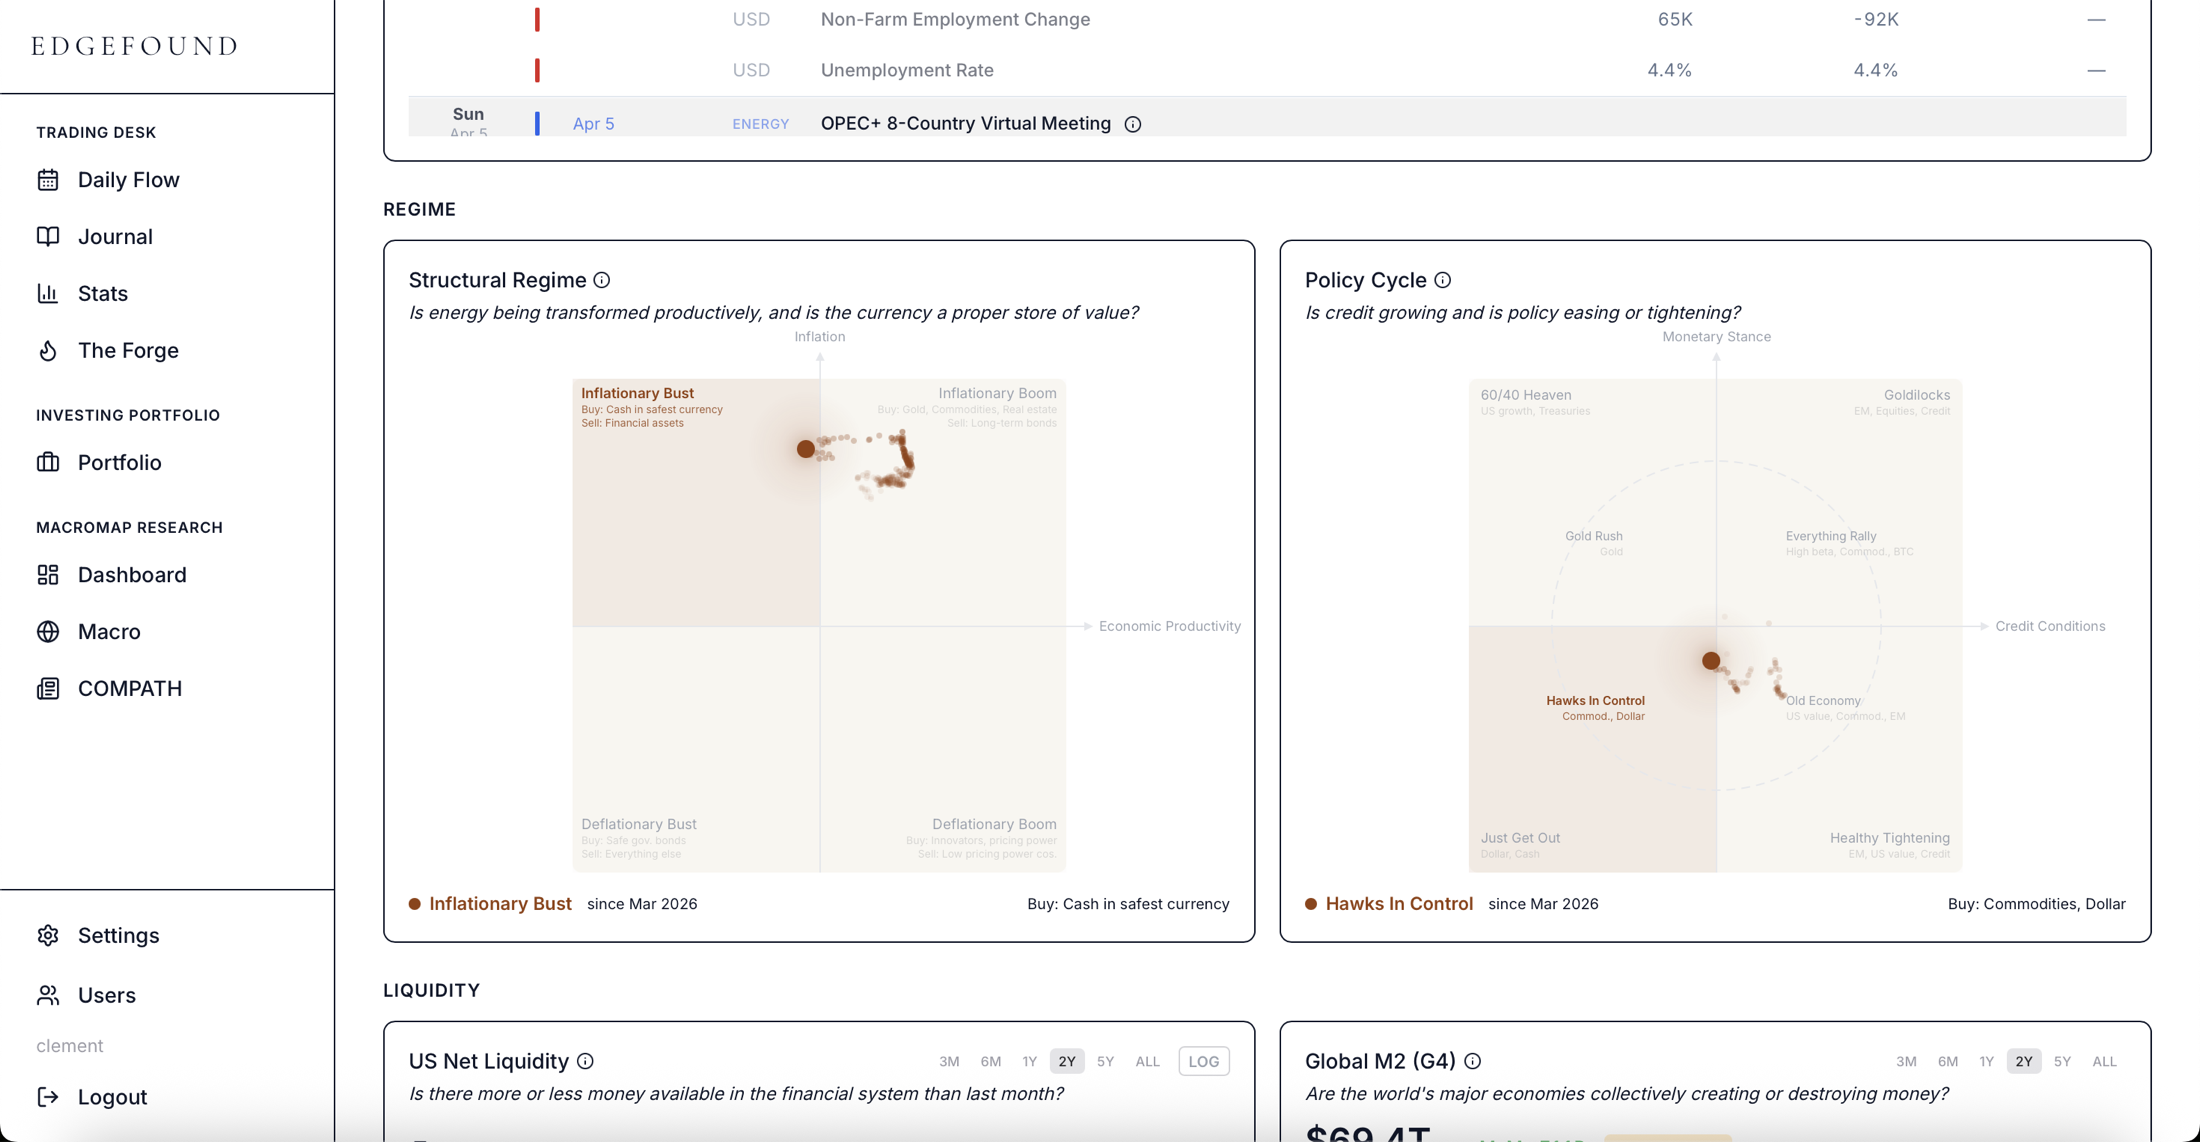This screenshot has width=2200, height=1142.
Task: Click the Stats bar chart icon
Action: 48,294
